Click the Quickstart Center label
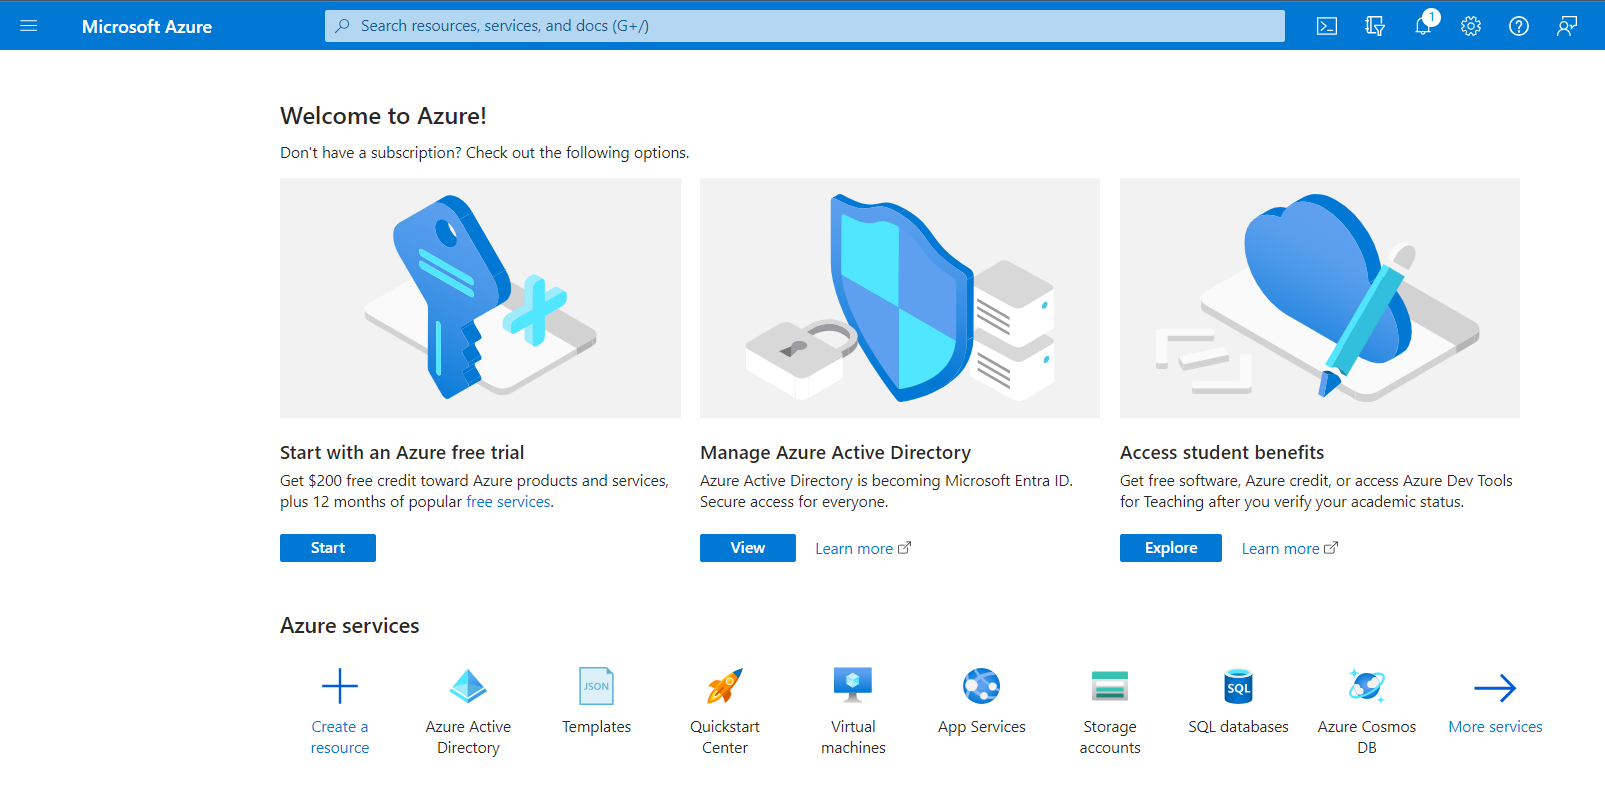This screenshot has height=809, width=1605. [725, 737]
